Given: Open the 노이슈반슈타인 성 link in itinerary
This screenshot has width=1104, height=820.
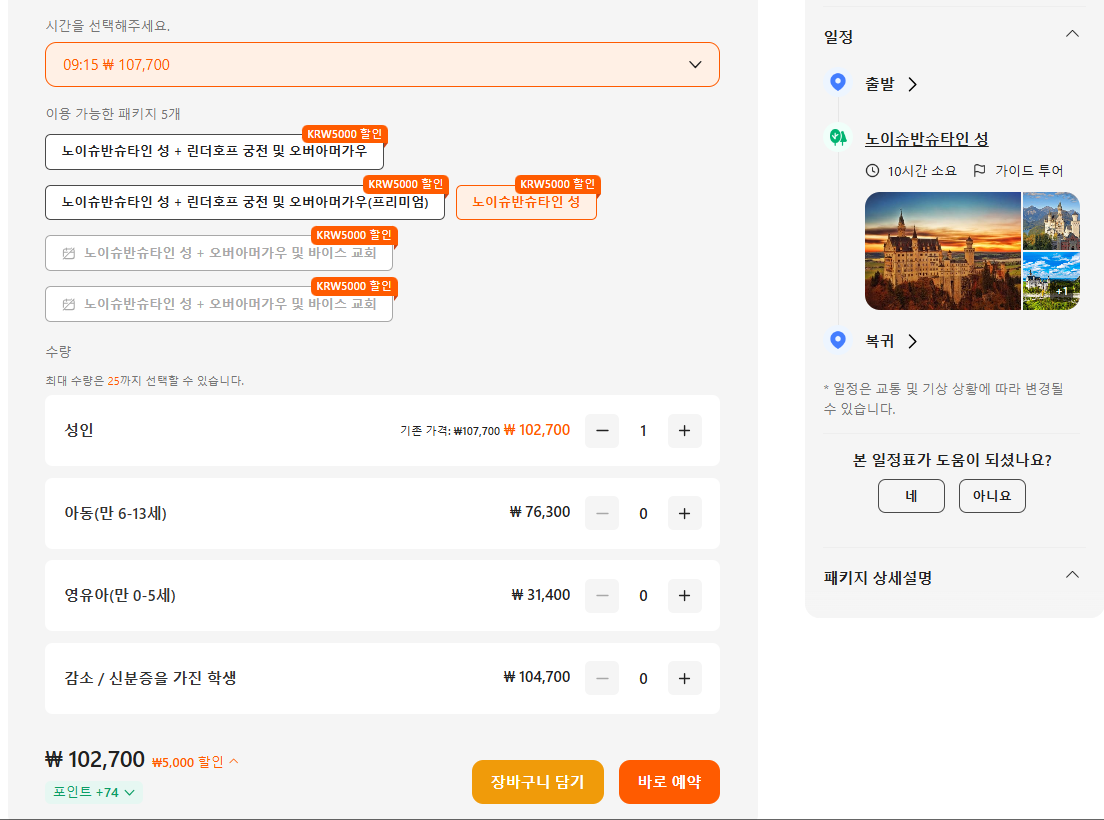Looking at the screenshot, I should [x=927, y=139].
